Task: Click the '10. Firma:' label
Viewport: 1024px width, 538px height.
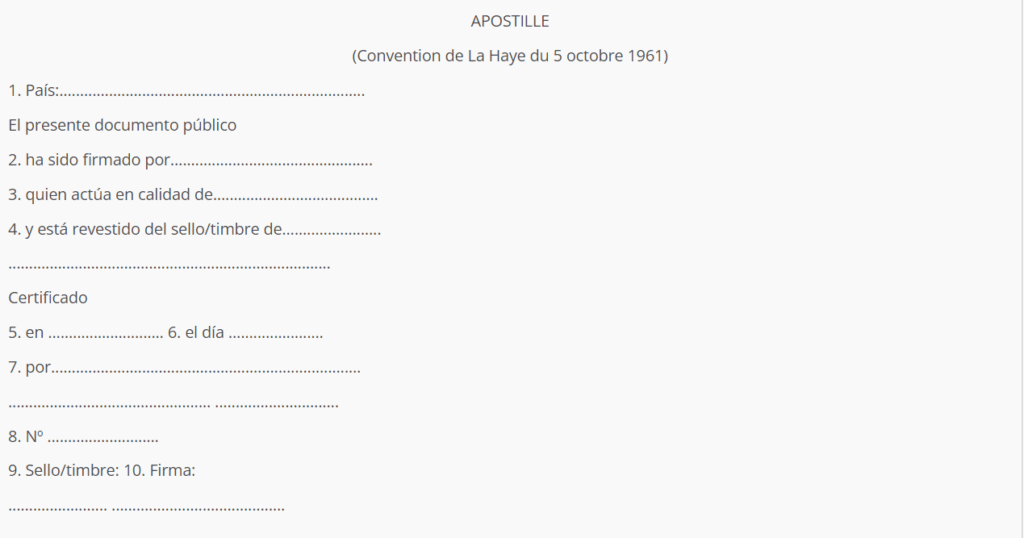Action: coord(159,471)
